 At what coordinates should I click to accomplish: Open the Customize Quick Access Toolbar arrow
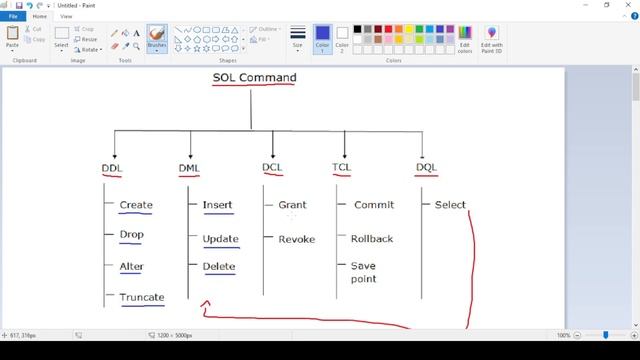pos(48,6)
